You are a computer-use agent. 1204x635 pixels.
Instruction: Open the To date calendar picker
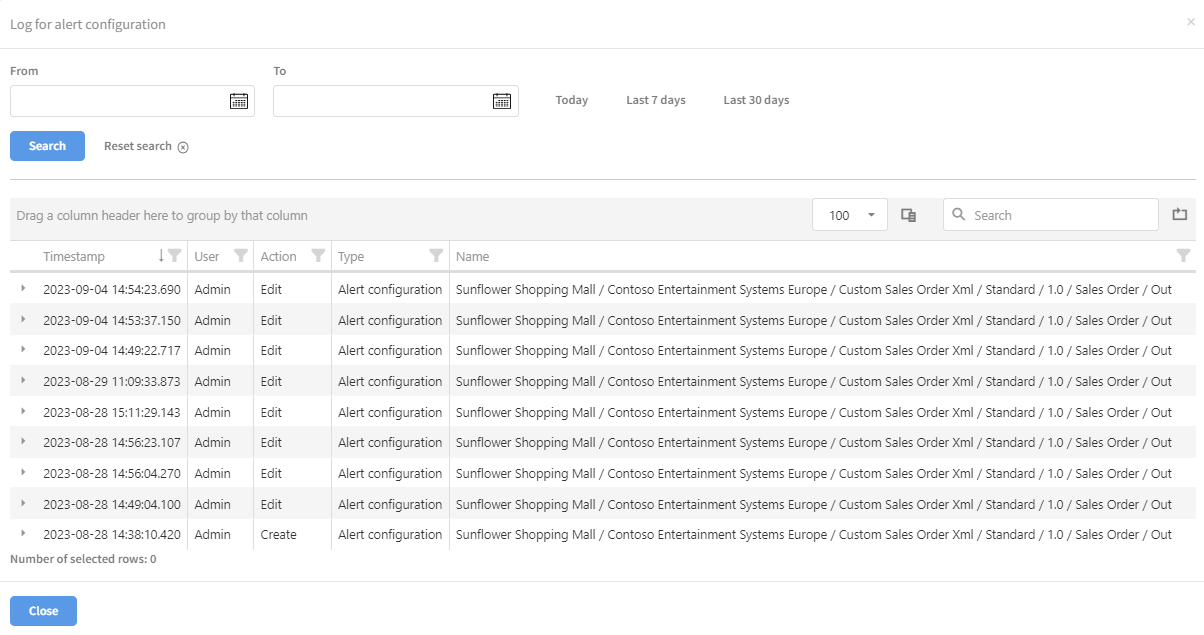click(502, 101)
